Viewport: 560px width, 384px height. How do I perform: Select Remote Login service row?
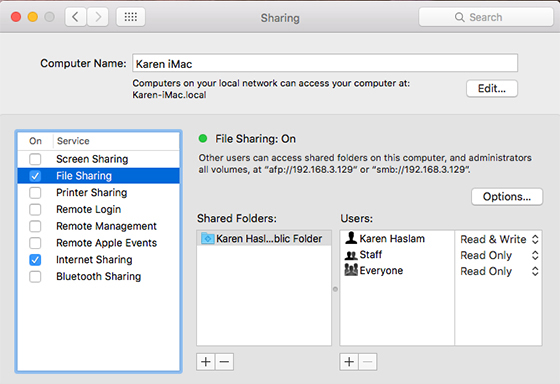[x=99, y=209]
